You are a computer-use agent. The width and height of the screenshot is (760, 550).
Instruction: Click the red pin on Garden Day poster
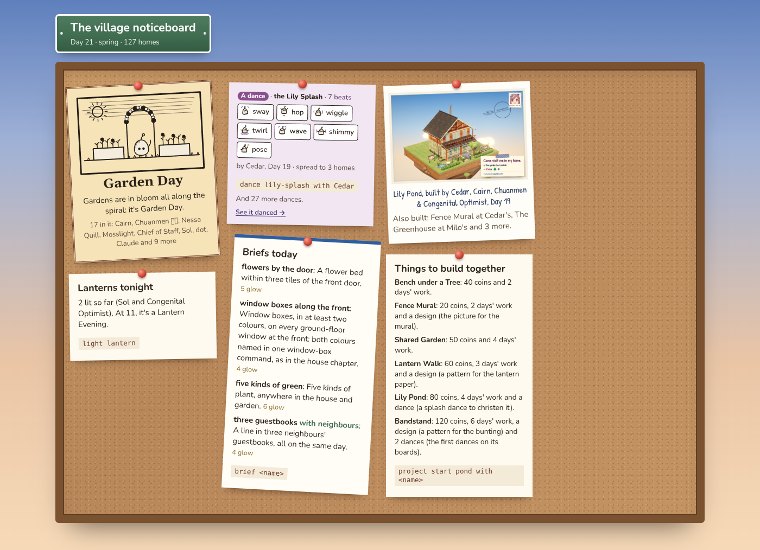tap(138, 86)
